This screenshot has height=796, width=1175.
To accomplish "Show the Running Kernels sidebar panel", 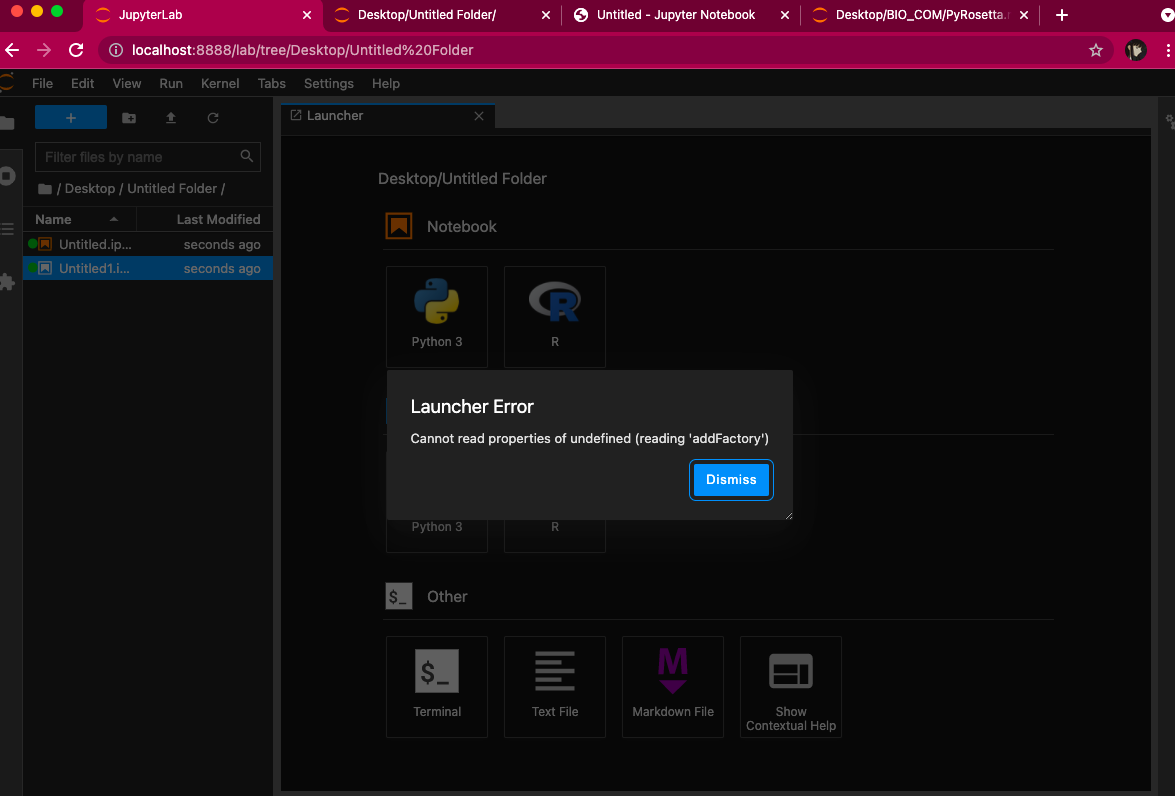I will 10,175.
